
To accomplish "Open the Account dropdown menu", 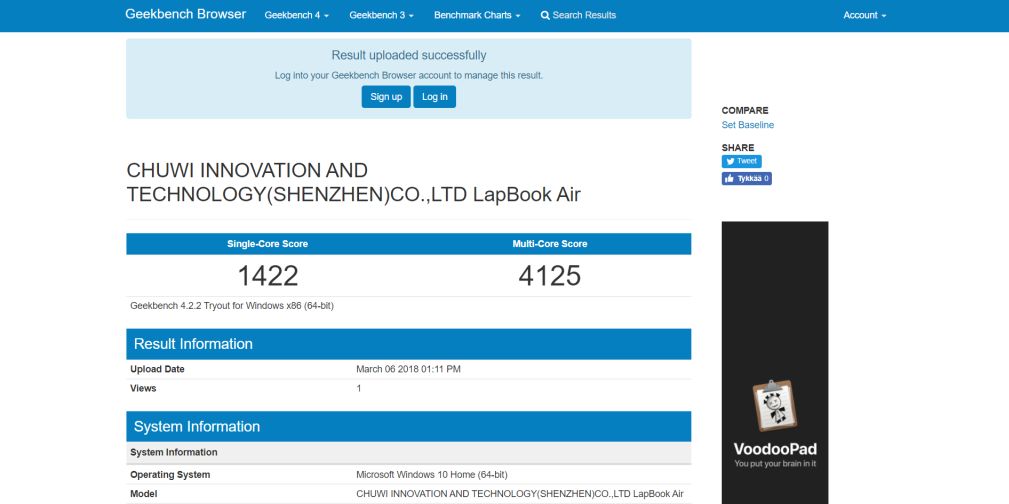I will click(865, 15).
